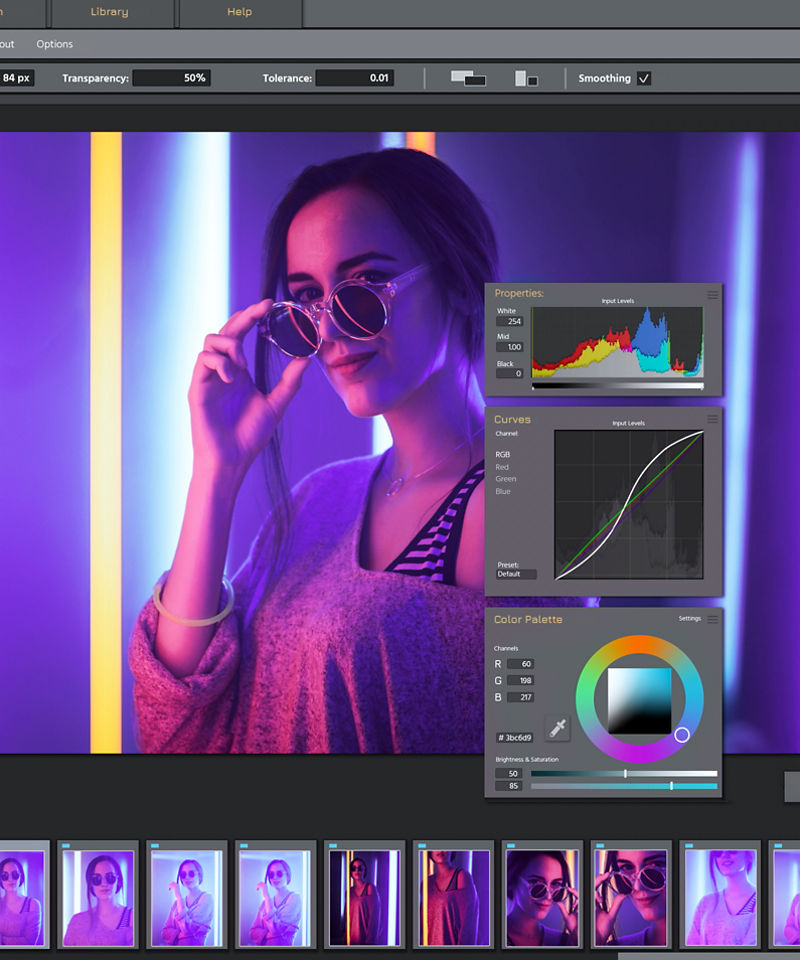
Task: Open the Help menu
Action: (x=239, y=11)
